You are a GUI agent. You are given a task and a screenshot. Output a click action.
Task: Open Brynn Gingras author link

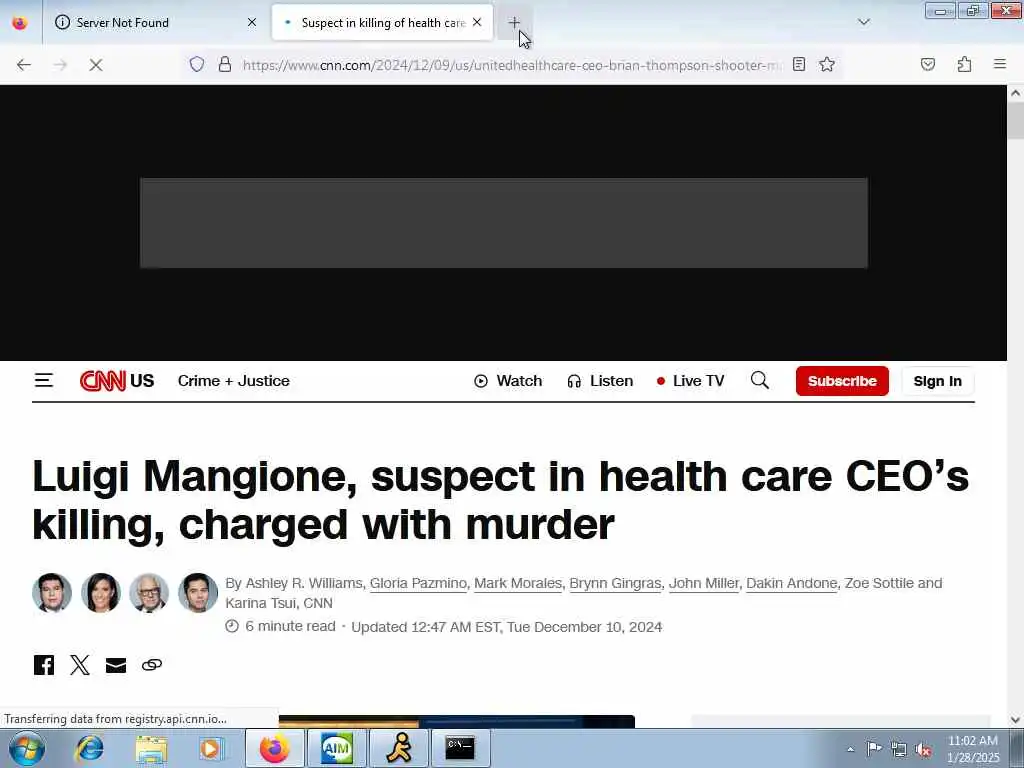tap(615, 583)
